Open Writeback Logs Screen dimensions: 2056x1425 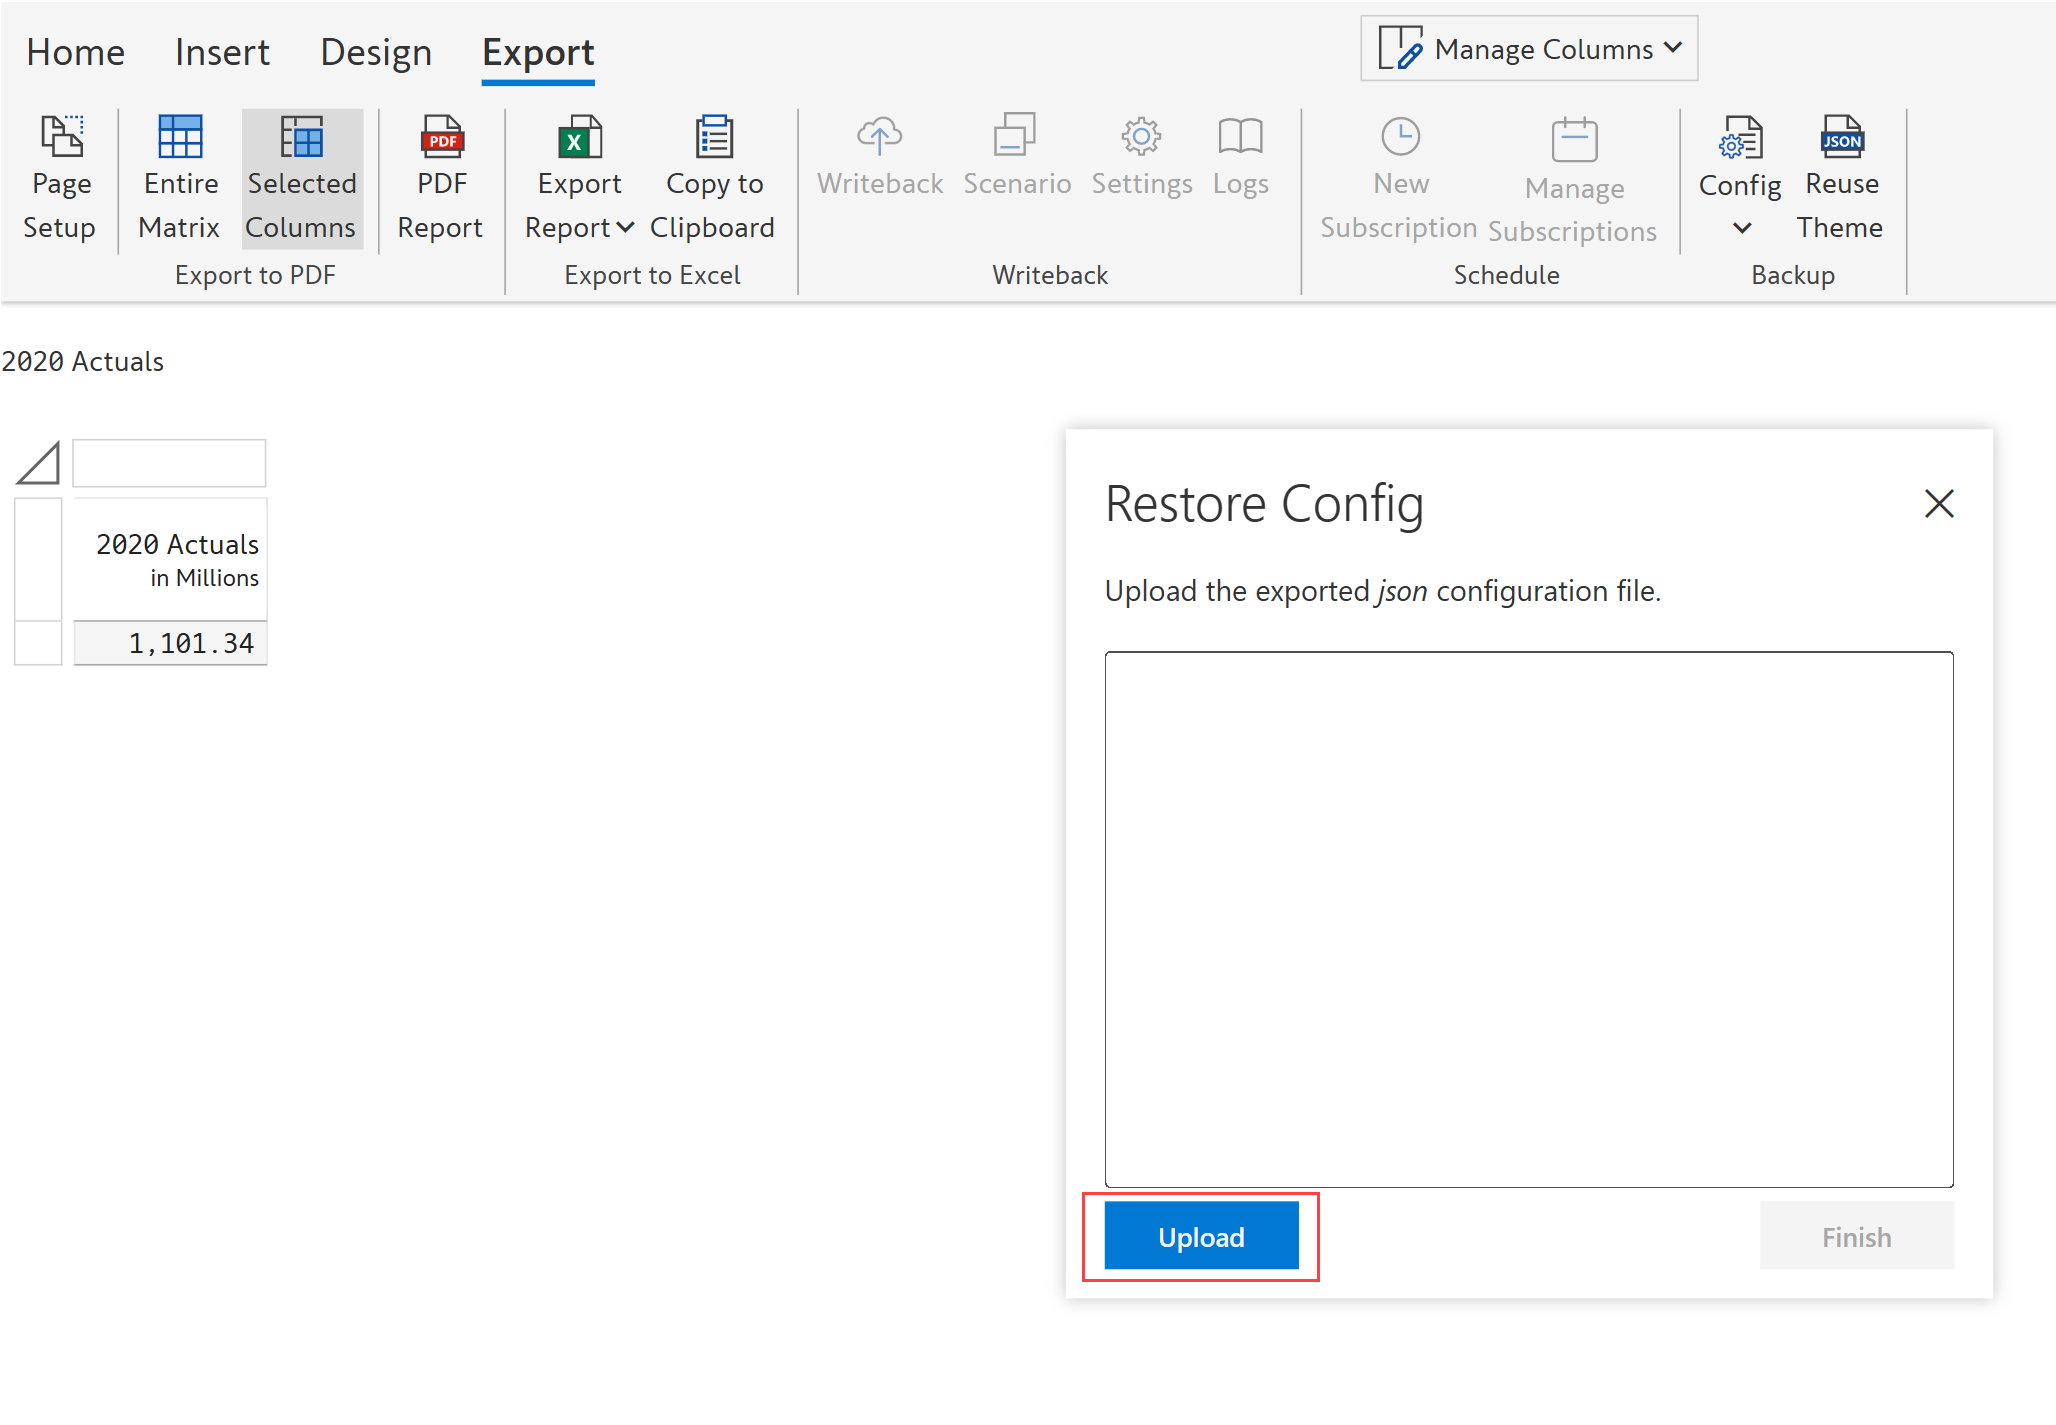tap(1240, 155)
